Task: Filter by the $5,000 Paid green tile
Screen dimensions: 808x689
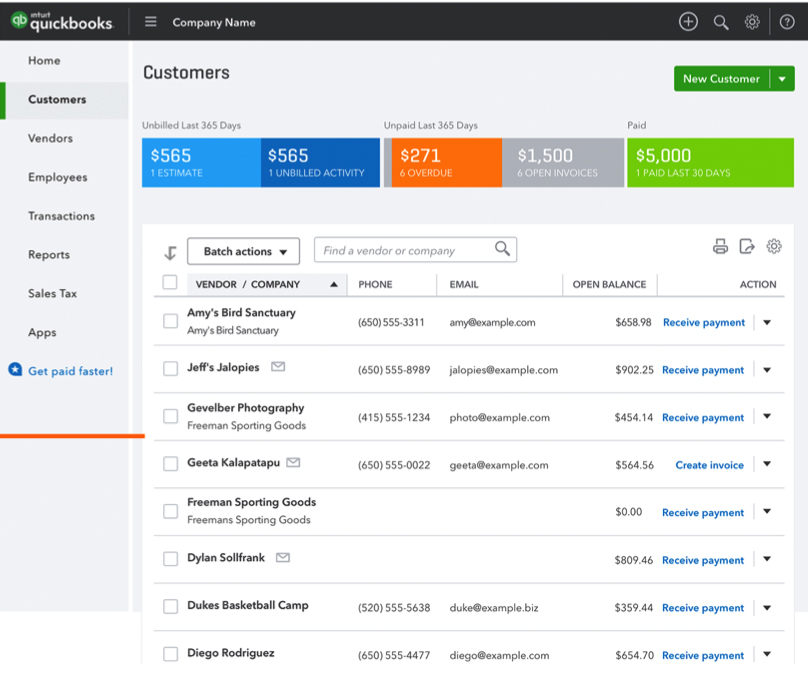Action: [710, 162]
